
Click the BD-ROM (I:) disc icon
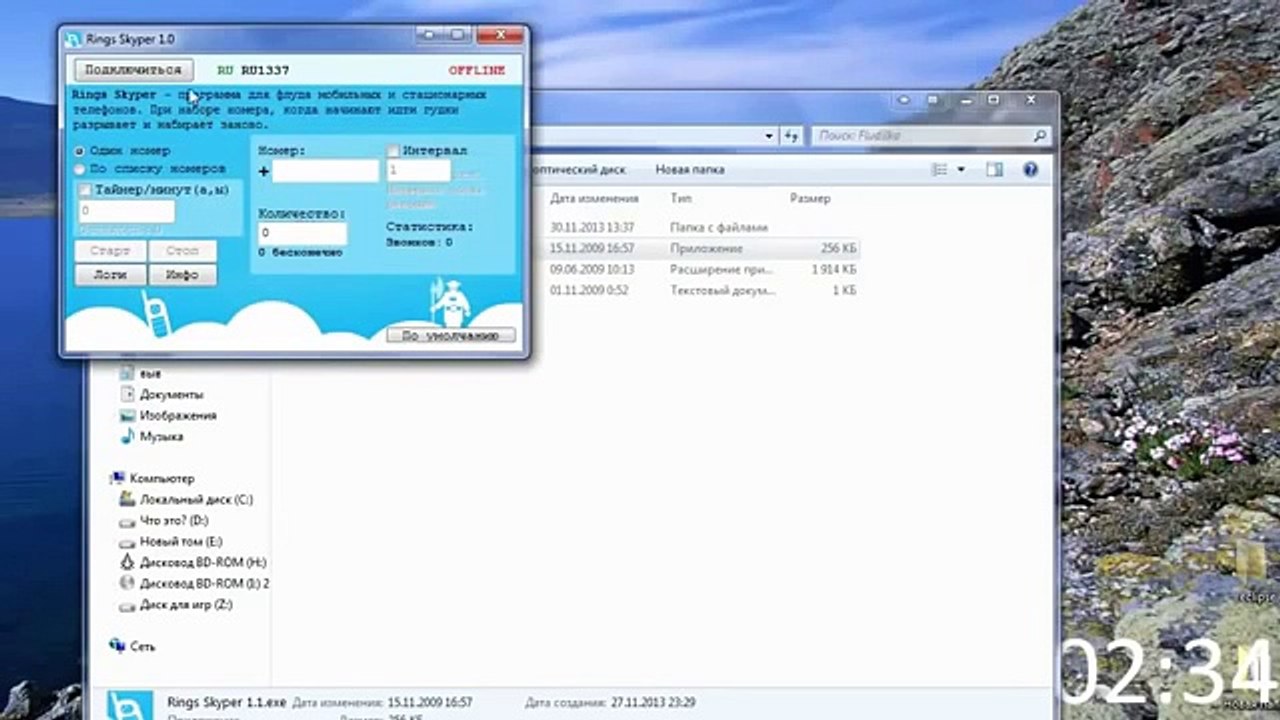pos(127,583)
